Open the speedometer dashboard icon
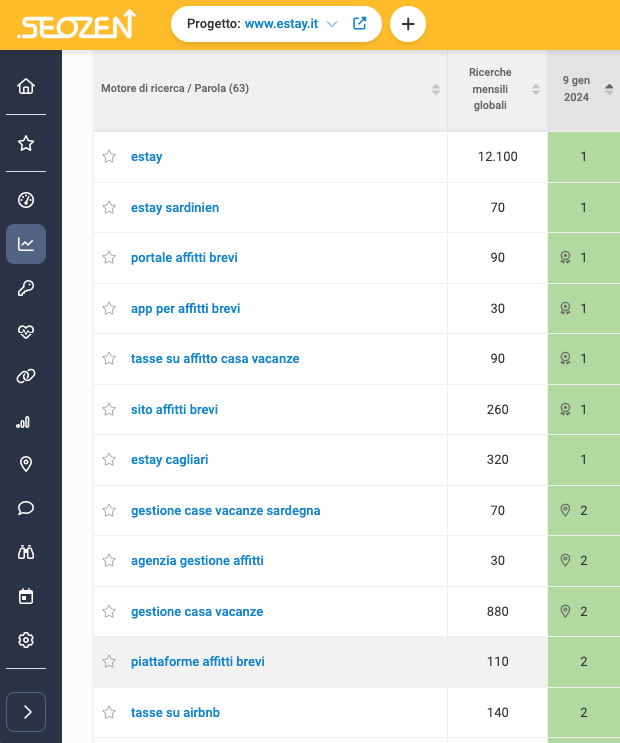This screenshot has height=743, width=620. (x=26, y=200)
